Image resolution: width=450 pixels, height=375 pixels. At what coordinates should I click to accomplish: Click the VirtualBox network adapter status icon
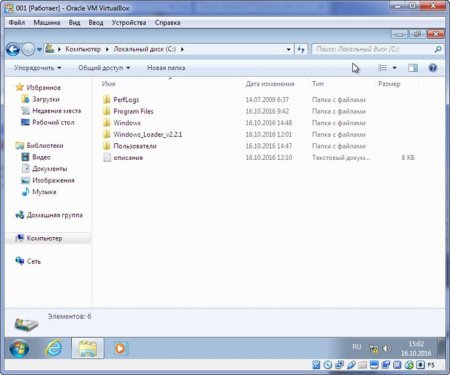(x=339, y=365)
